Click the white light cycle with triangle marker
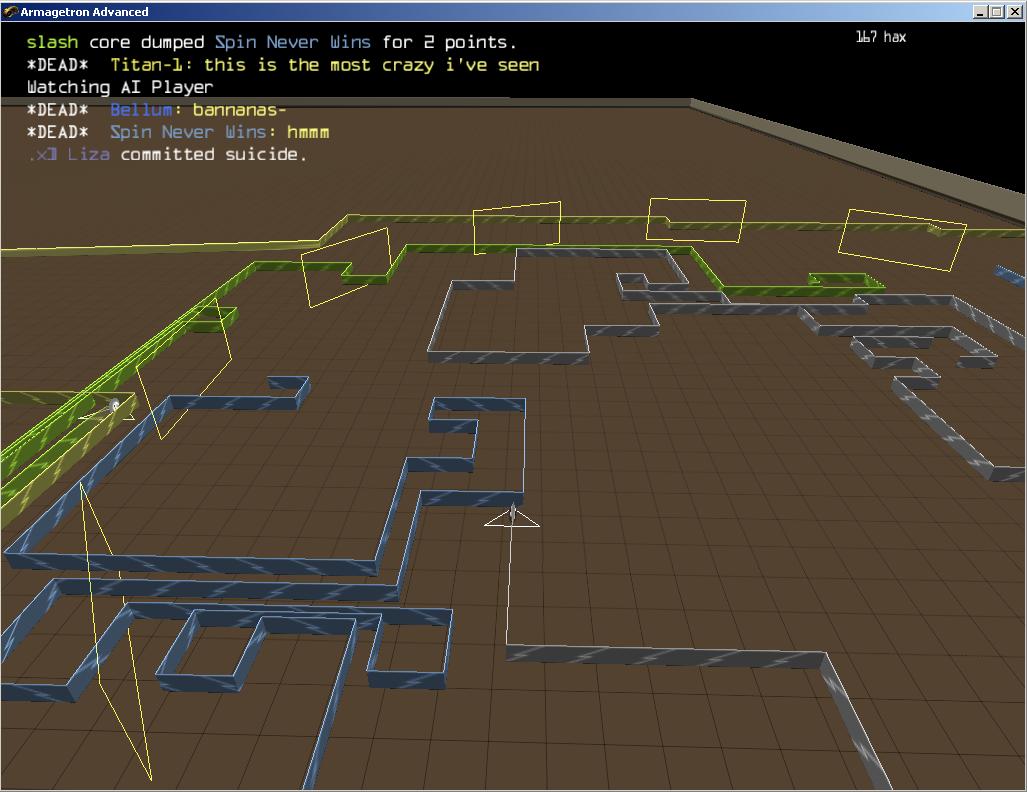 click(512, 516)
